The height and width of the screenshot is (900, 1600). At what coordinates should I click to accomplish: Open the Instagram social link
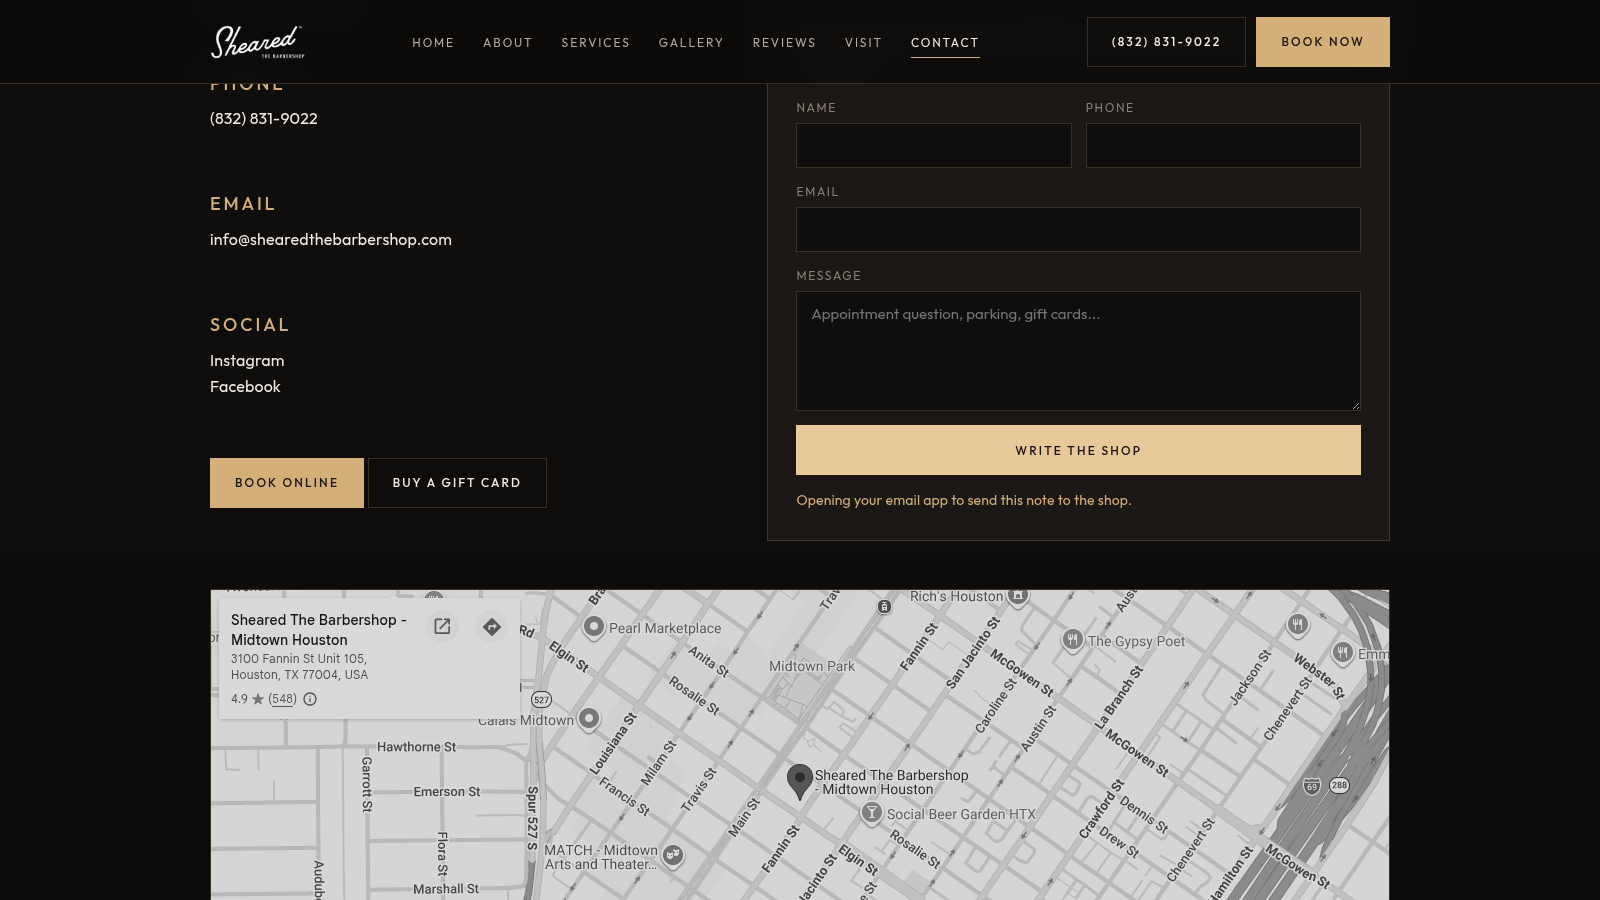click(247, 361)
